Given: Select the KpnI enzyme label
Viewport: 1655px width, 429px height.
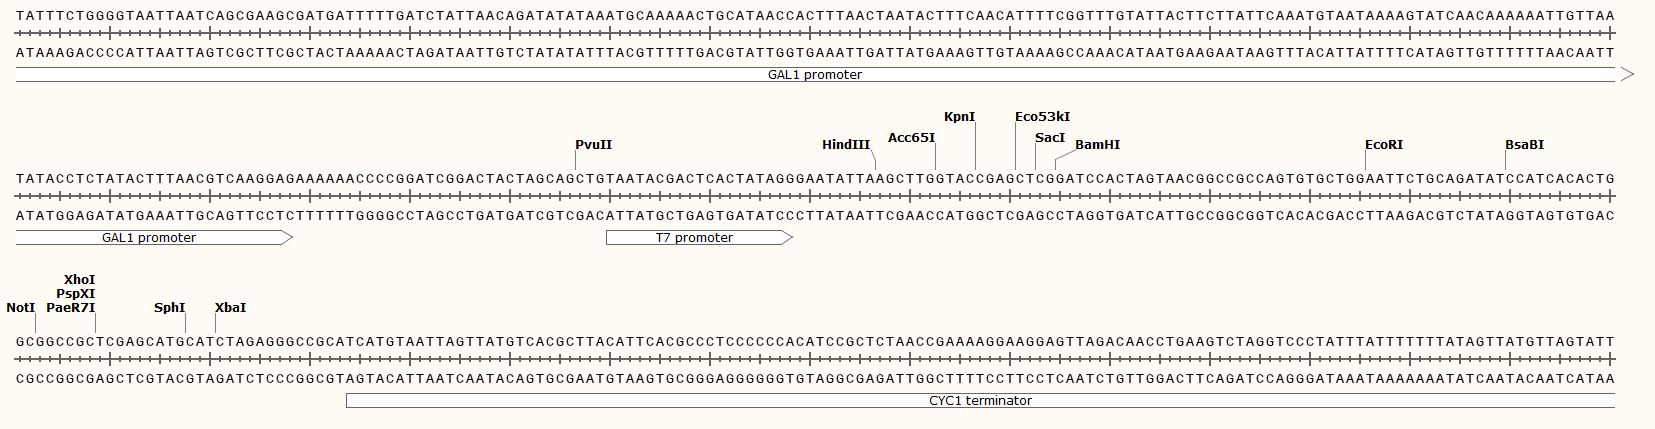Looking at the screenshot, I should [959, 117].
